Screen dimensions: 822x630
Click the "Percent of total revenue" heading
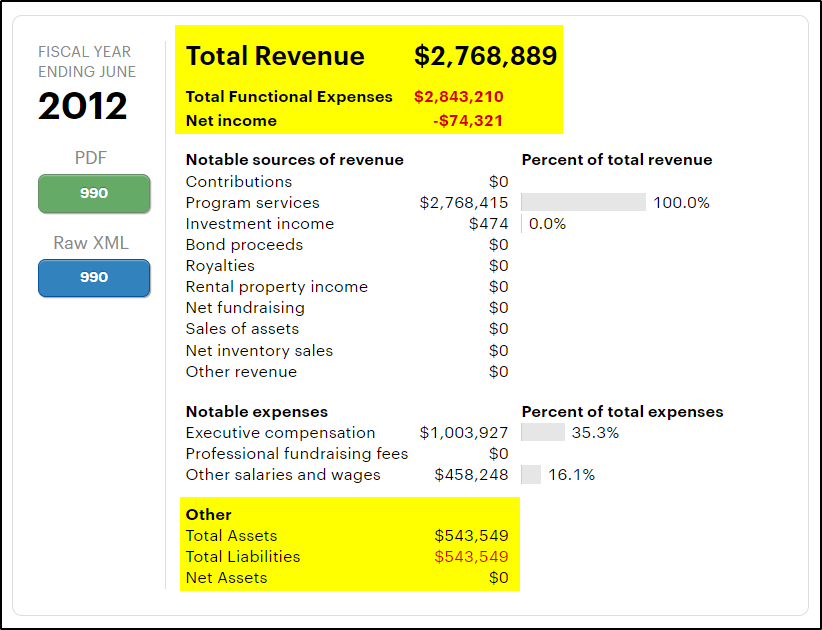(x=617, y=160)
